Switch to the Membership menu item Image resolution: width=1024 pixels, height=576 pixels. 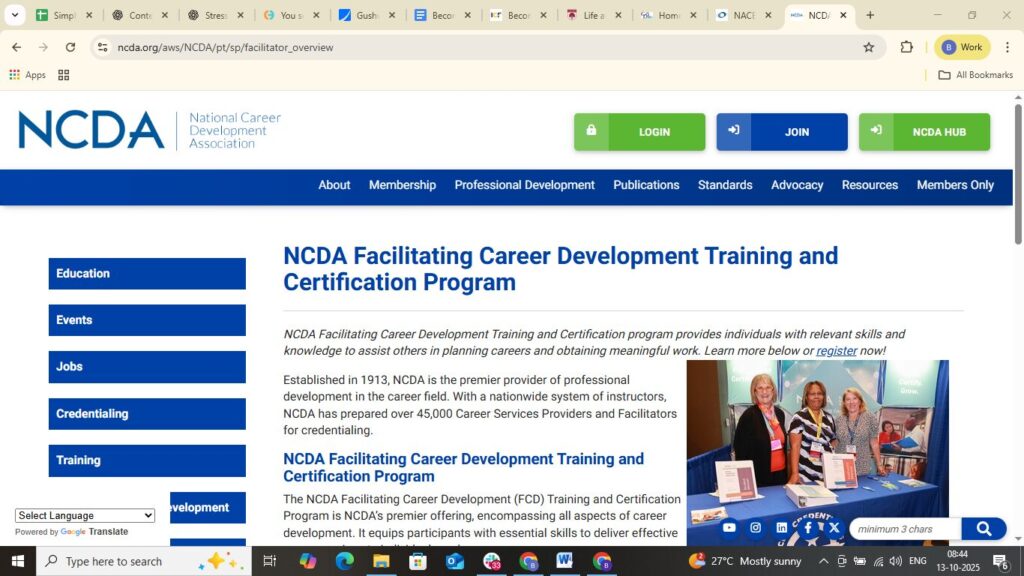click(402, 186)
